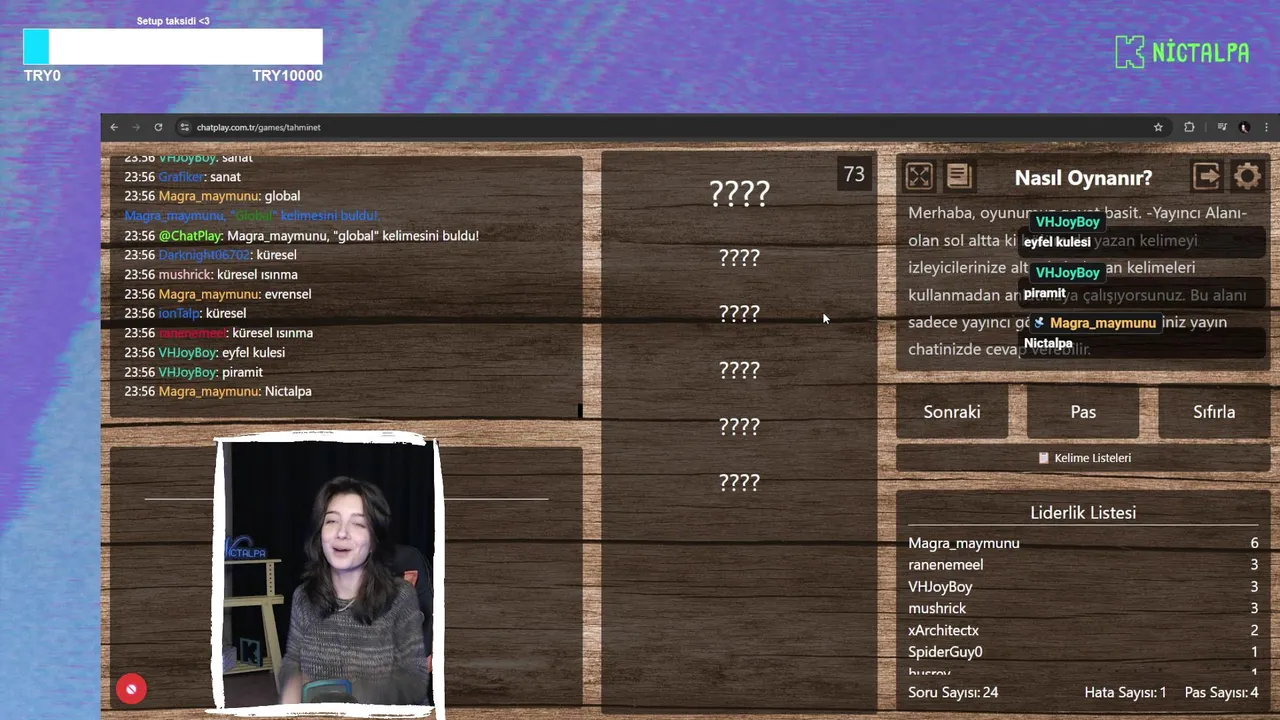This screenshot has height=720, width=1280.
Task: Click Soru Sayısı: 24
Action: 953,692
